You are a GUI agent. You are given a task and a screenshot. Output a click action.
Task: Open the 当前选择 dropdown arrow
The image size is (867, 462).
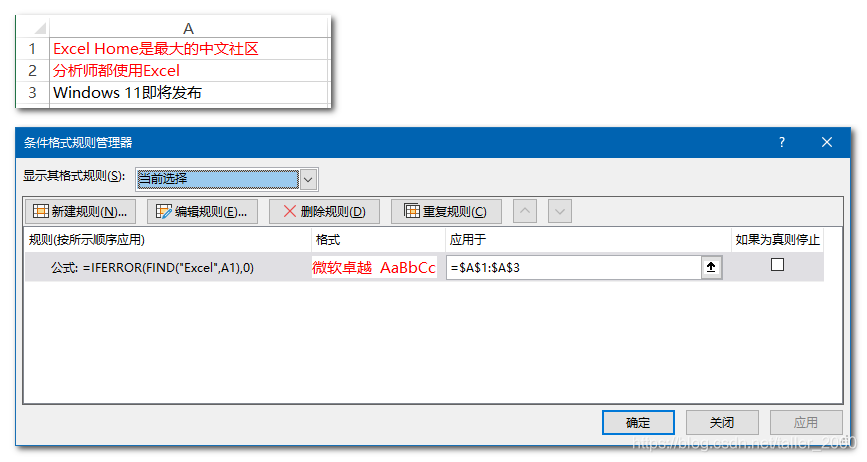pos(309,179)
